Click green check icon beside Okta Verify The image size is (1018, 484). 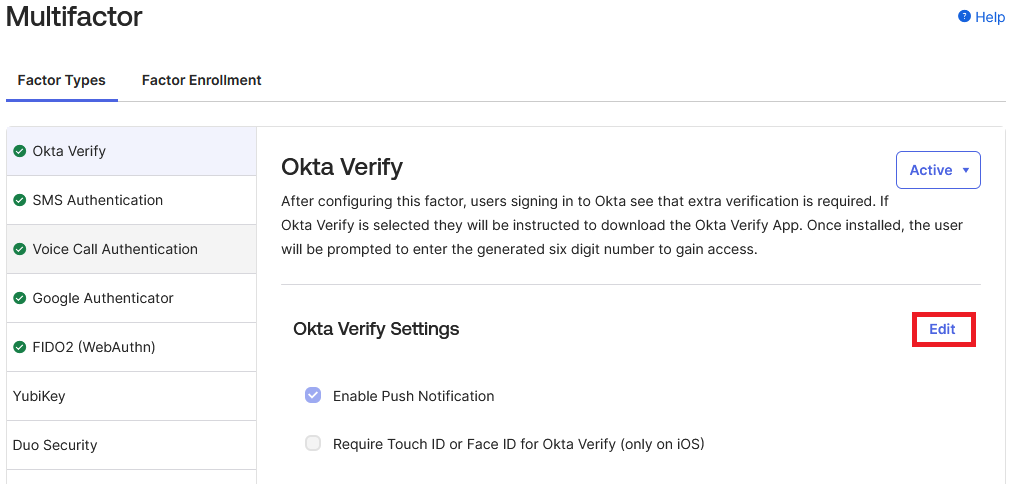click(19, 151)
